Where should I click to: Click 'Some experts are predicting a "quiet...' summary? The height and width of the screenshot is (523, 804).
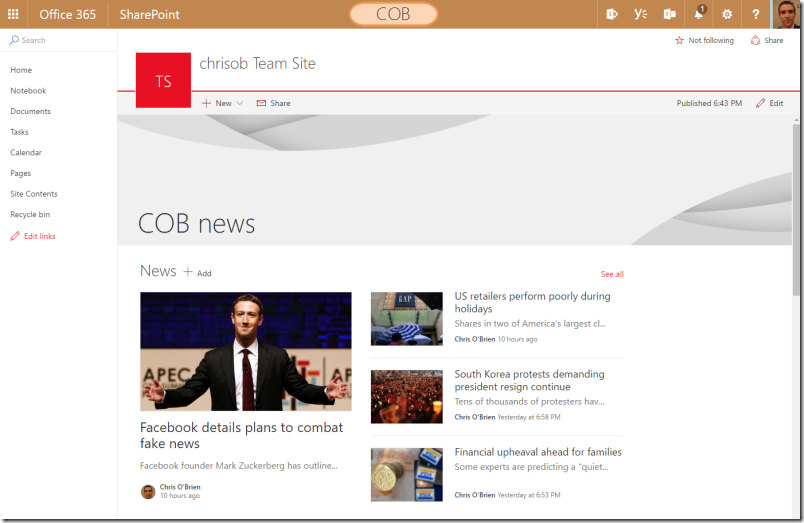(531, 467)
